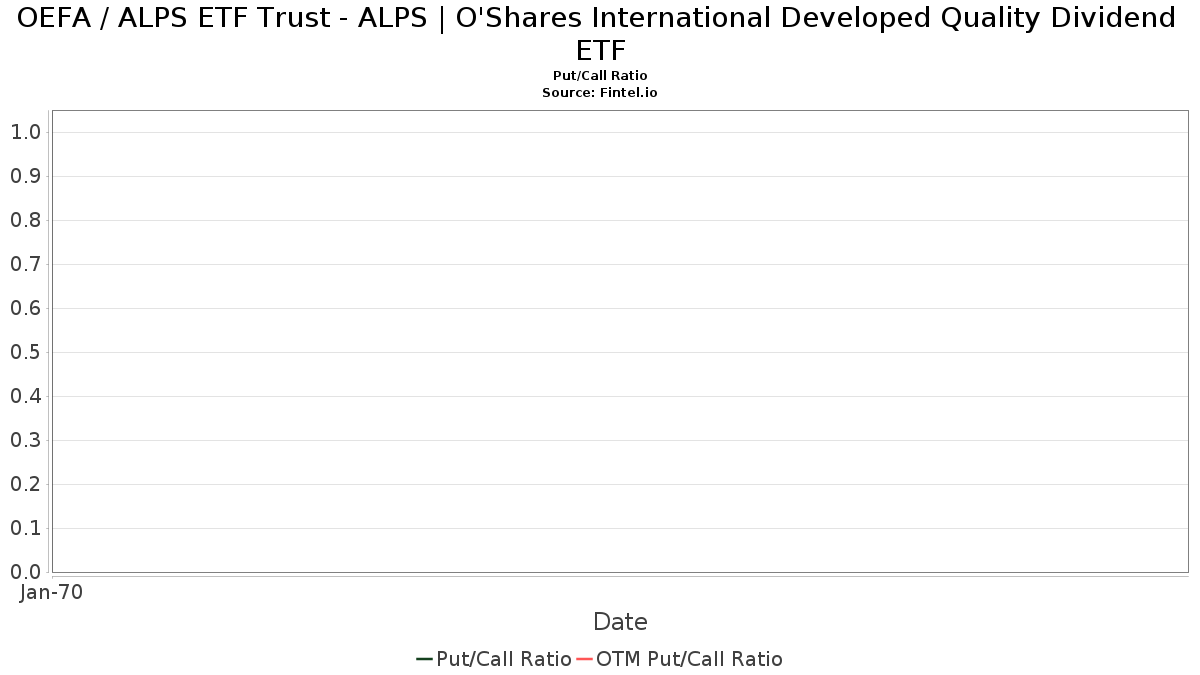Click the red OTM Put/Call Ratio legend line marker
Image resolution: width=1200 pixels, height=675 pixels.
[584, 659]
